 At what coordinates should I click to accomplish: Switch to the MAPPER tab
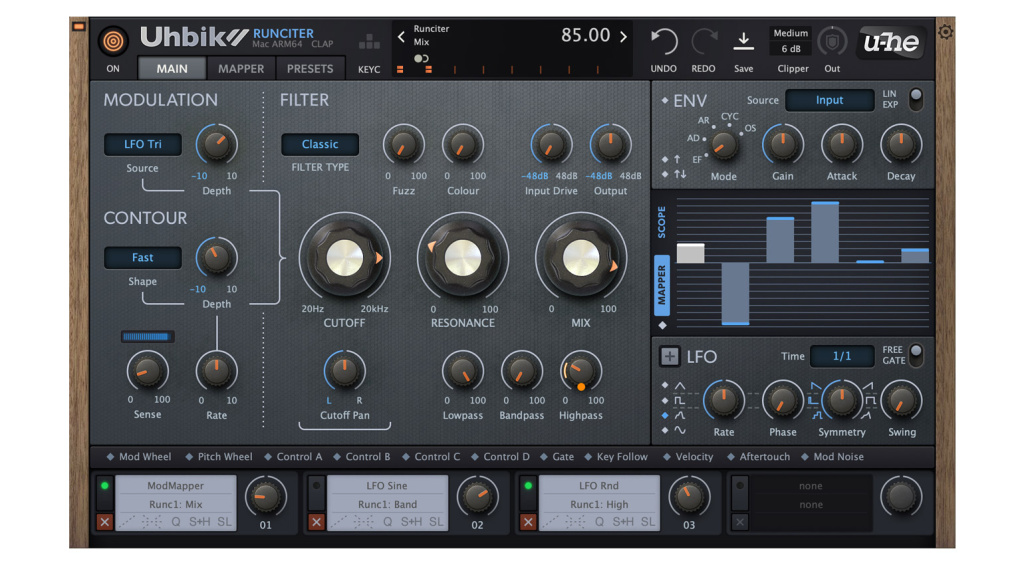pos(241,69)
